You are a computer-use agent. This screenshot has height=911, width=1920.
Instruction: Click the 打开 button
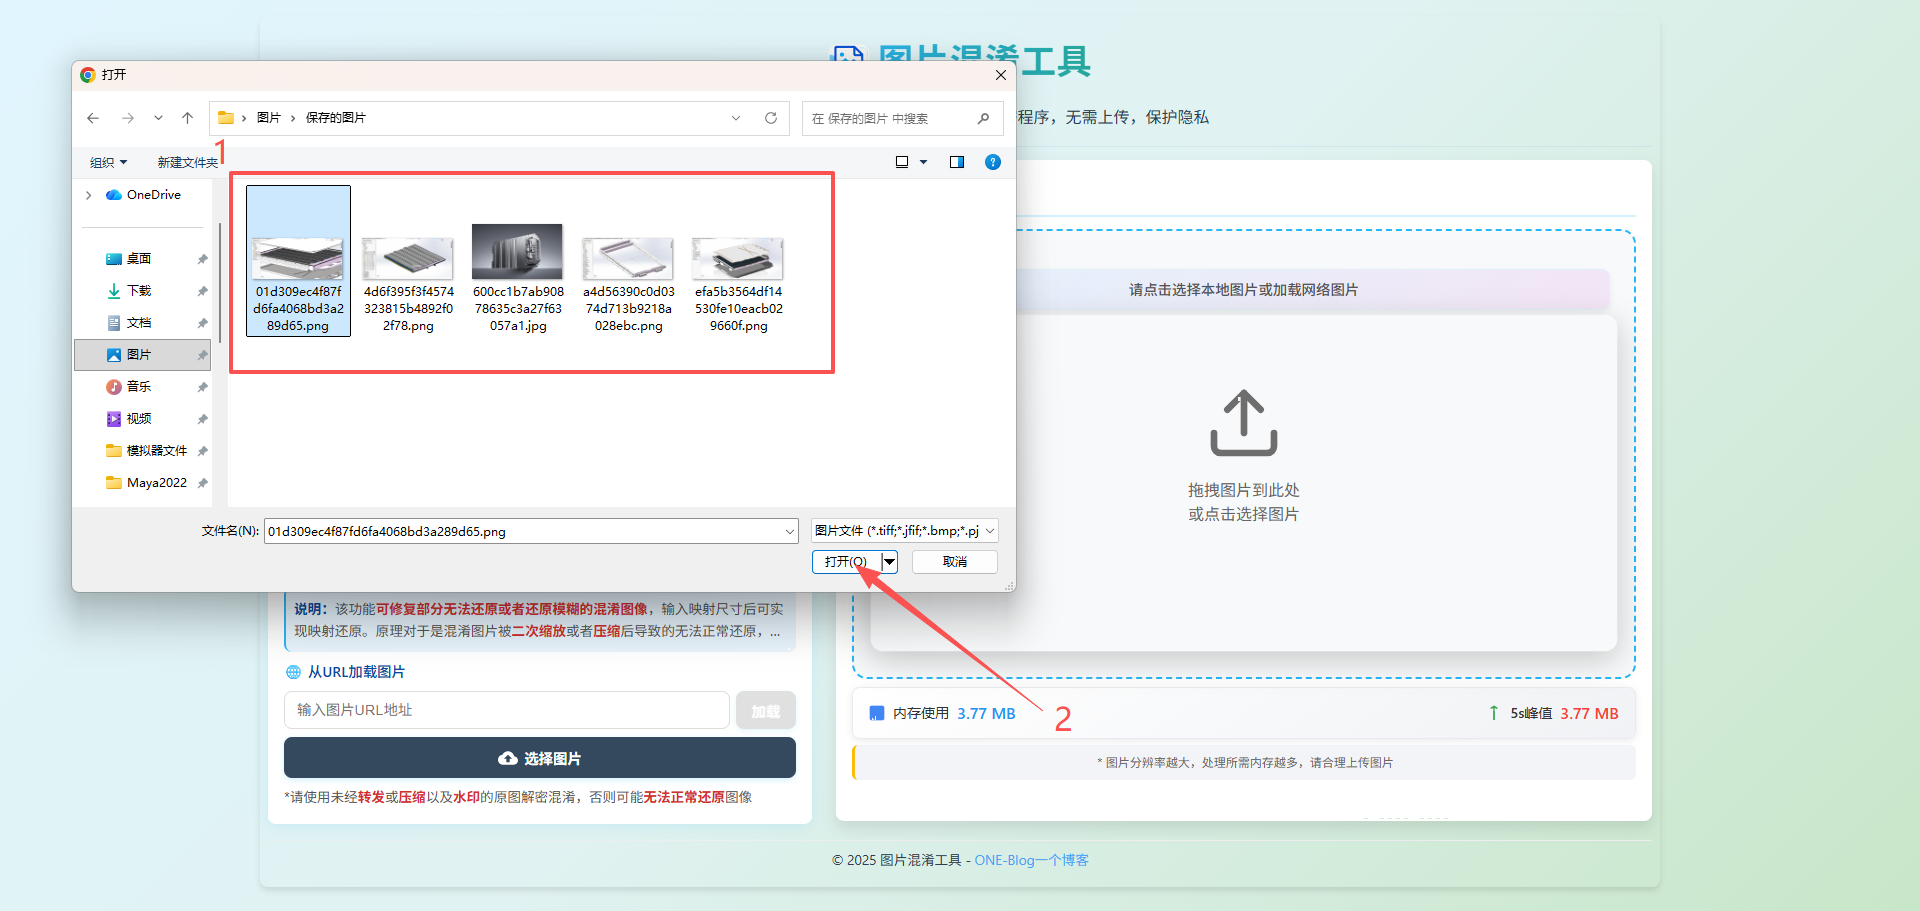tap(846, 562)
